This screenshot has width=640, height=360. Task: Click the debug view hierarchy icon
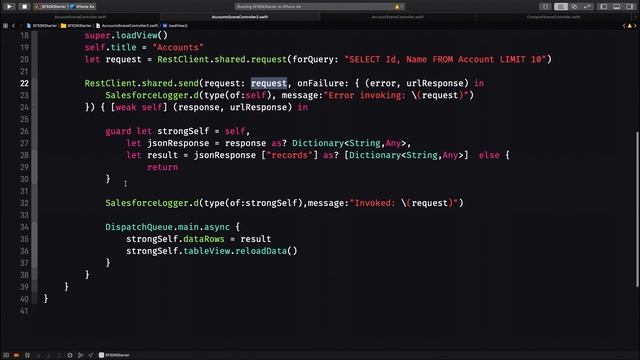[70, 355]
